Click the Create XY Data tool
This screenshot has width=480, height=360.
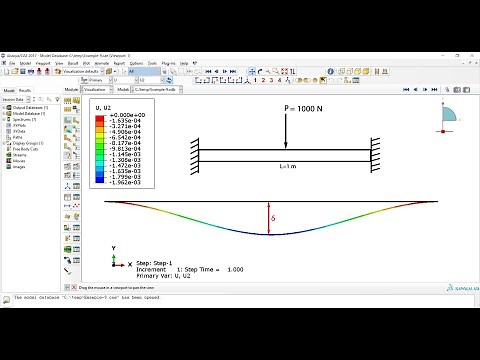click(x=68, y=197)
